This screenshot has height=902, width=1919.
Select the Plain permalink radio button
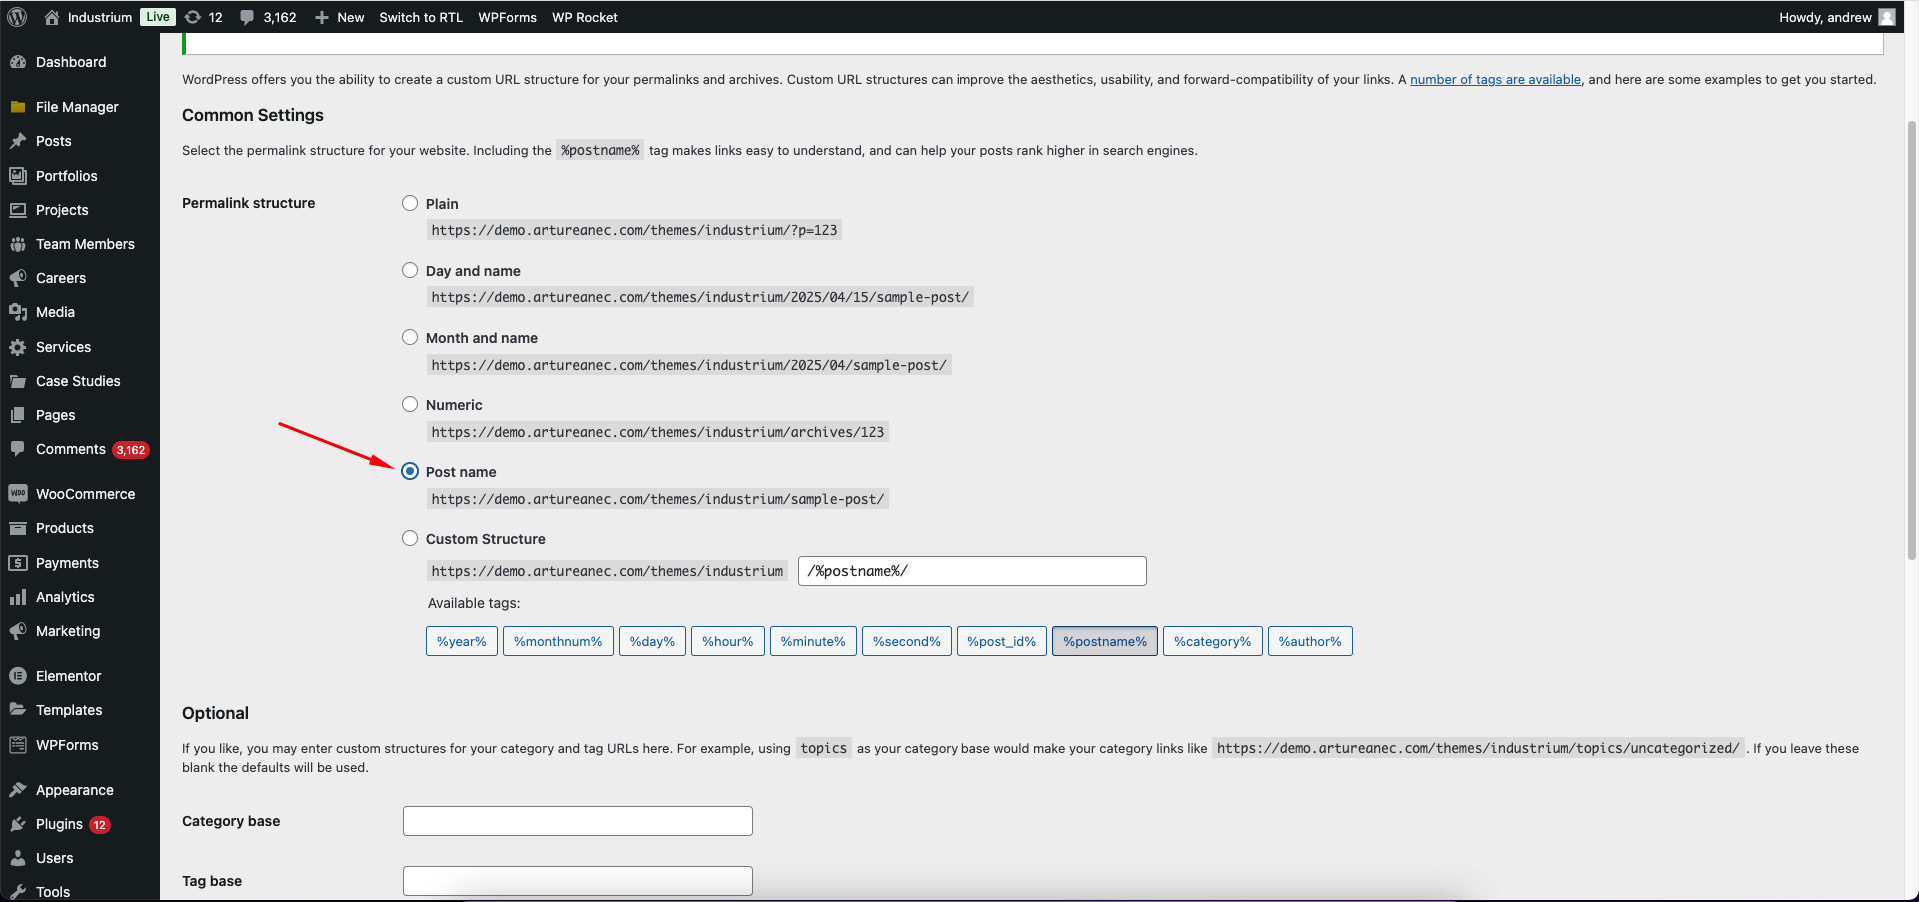click(x=410, y=203)
